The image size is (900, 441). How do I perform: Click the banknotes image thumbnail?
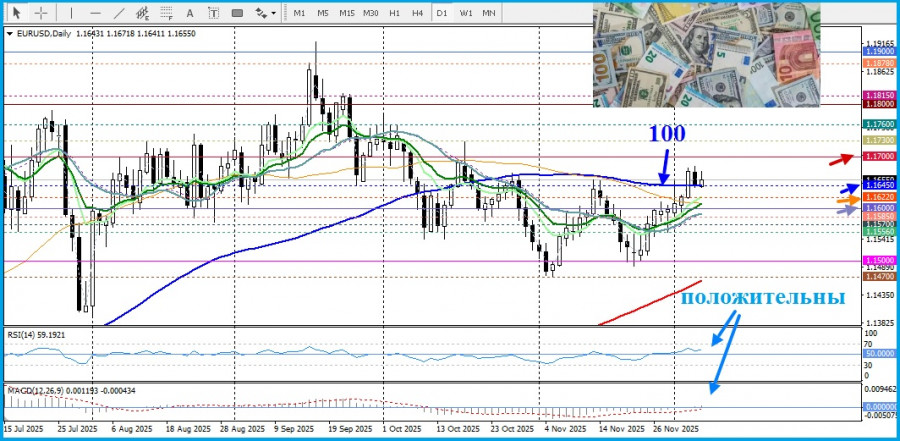(707, 55)
